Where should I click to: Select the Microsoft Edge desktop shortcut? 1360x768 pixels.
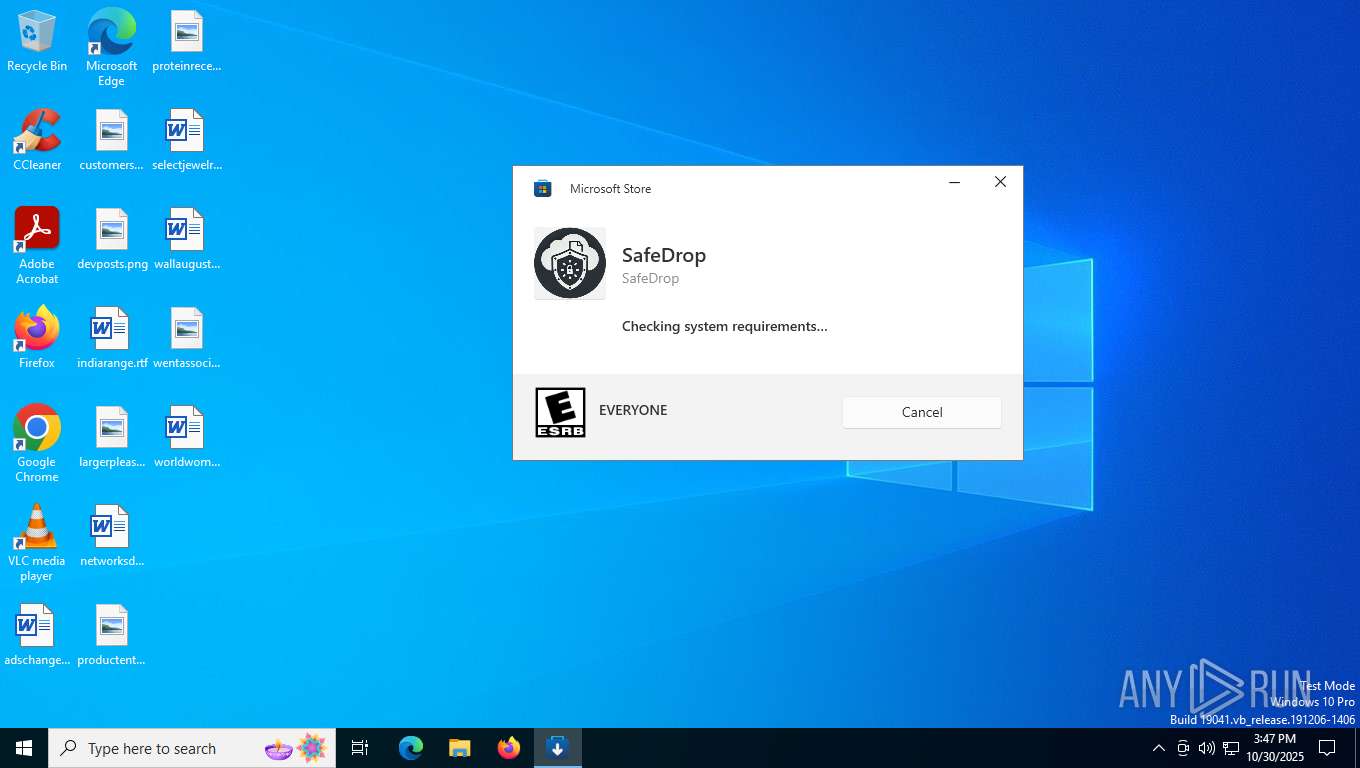(x=111, y=47)
